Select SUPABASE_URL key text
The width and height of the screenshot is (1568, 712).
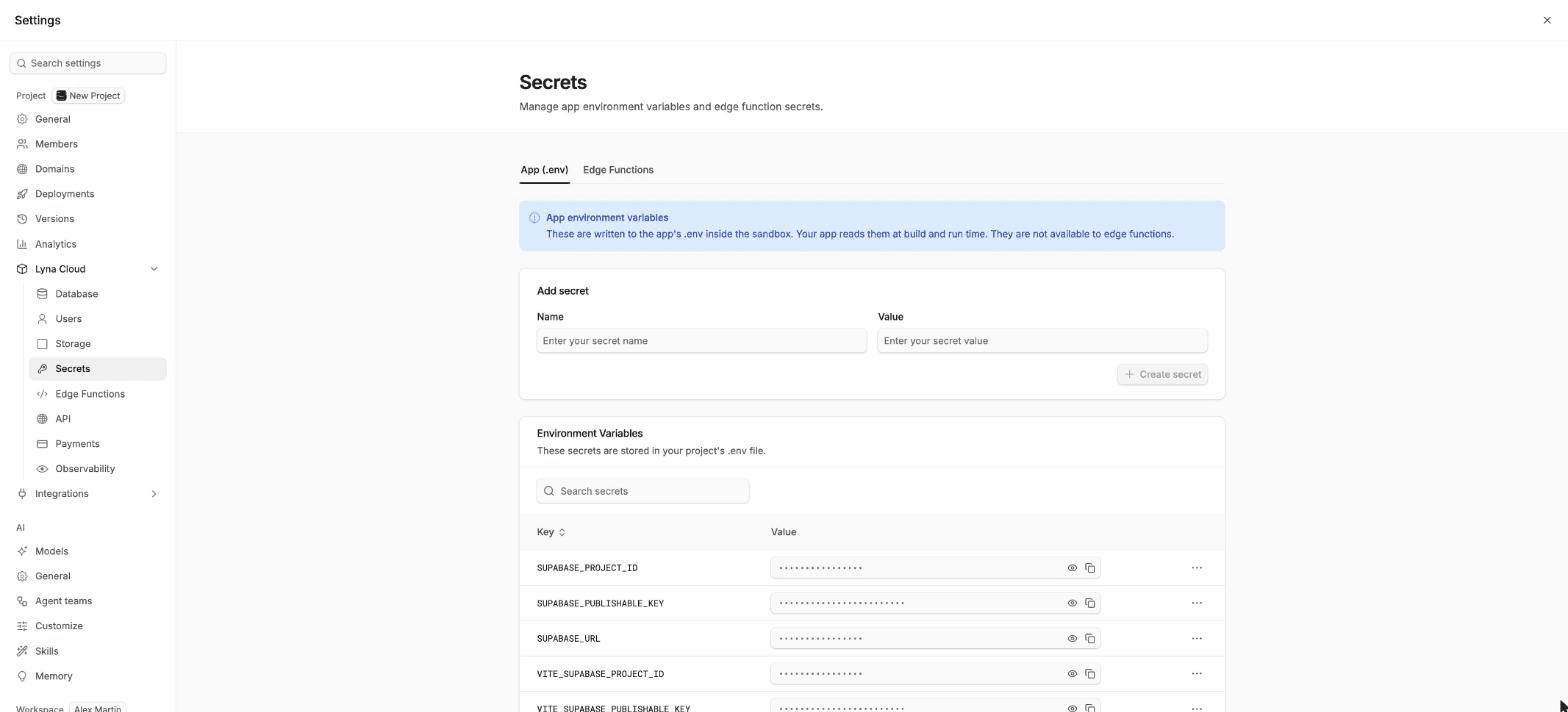pos(568,639)
